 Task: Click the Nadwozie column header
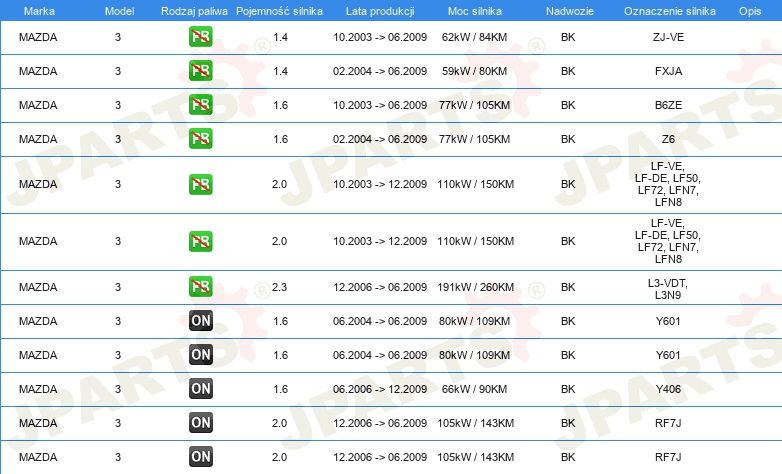(x=570, y=11)
